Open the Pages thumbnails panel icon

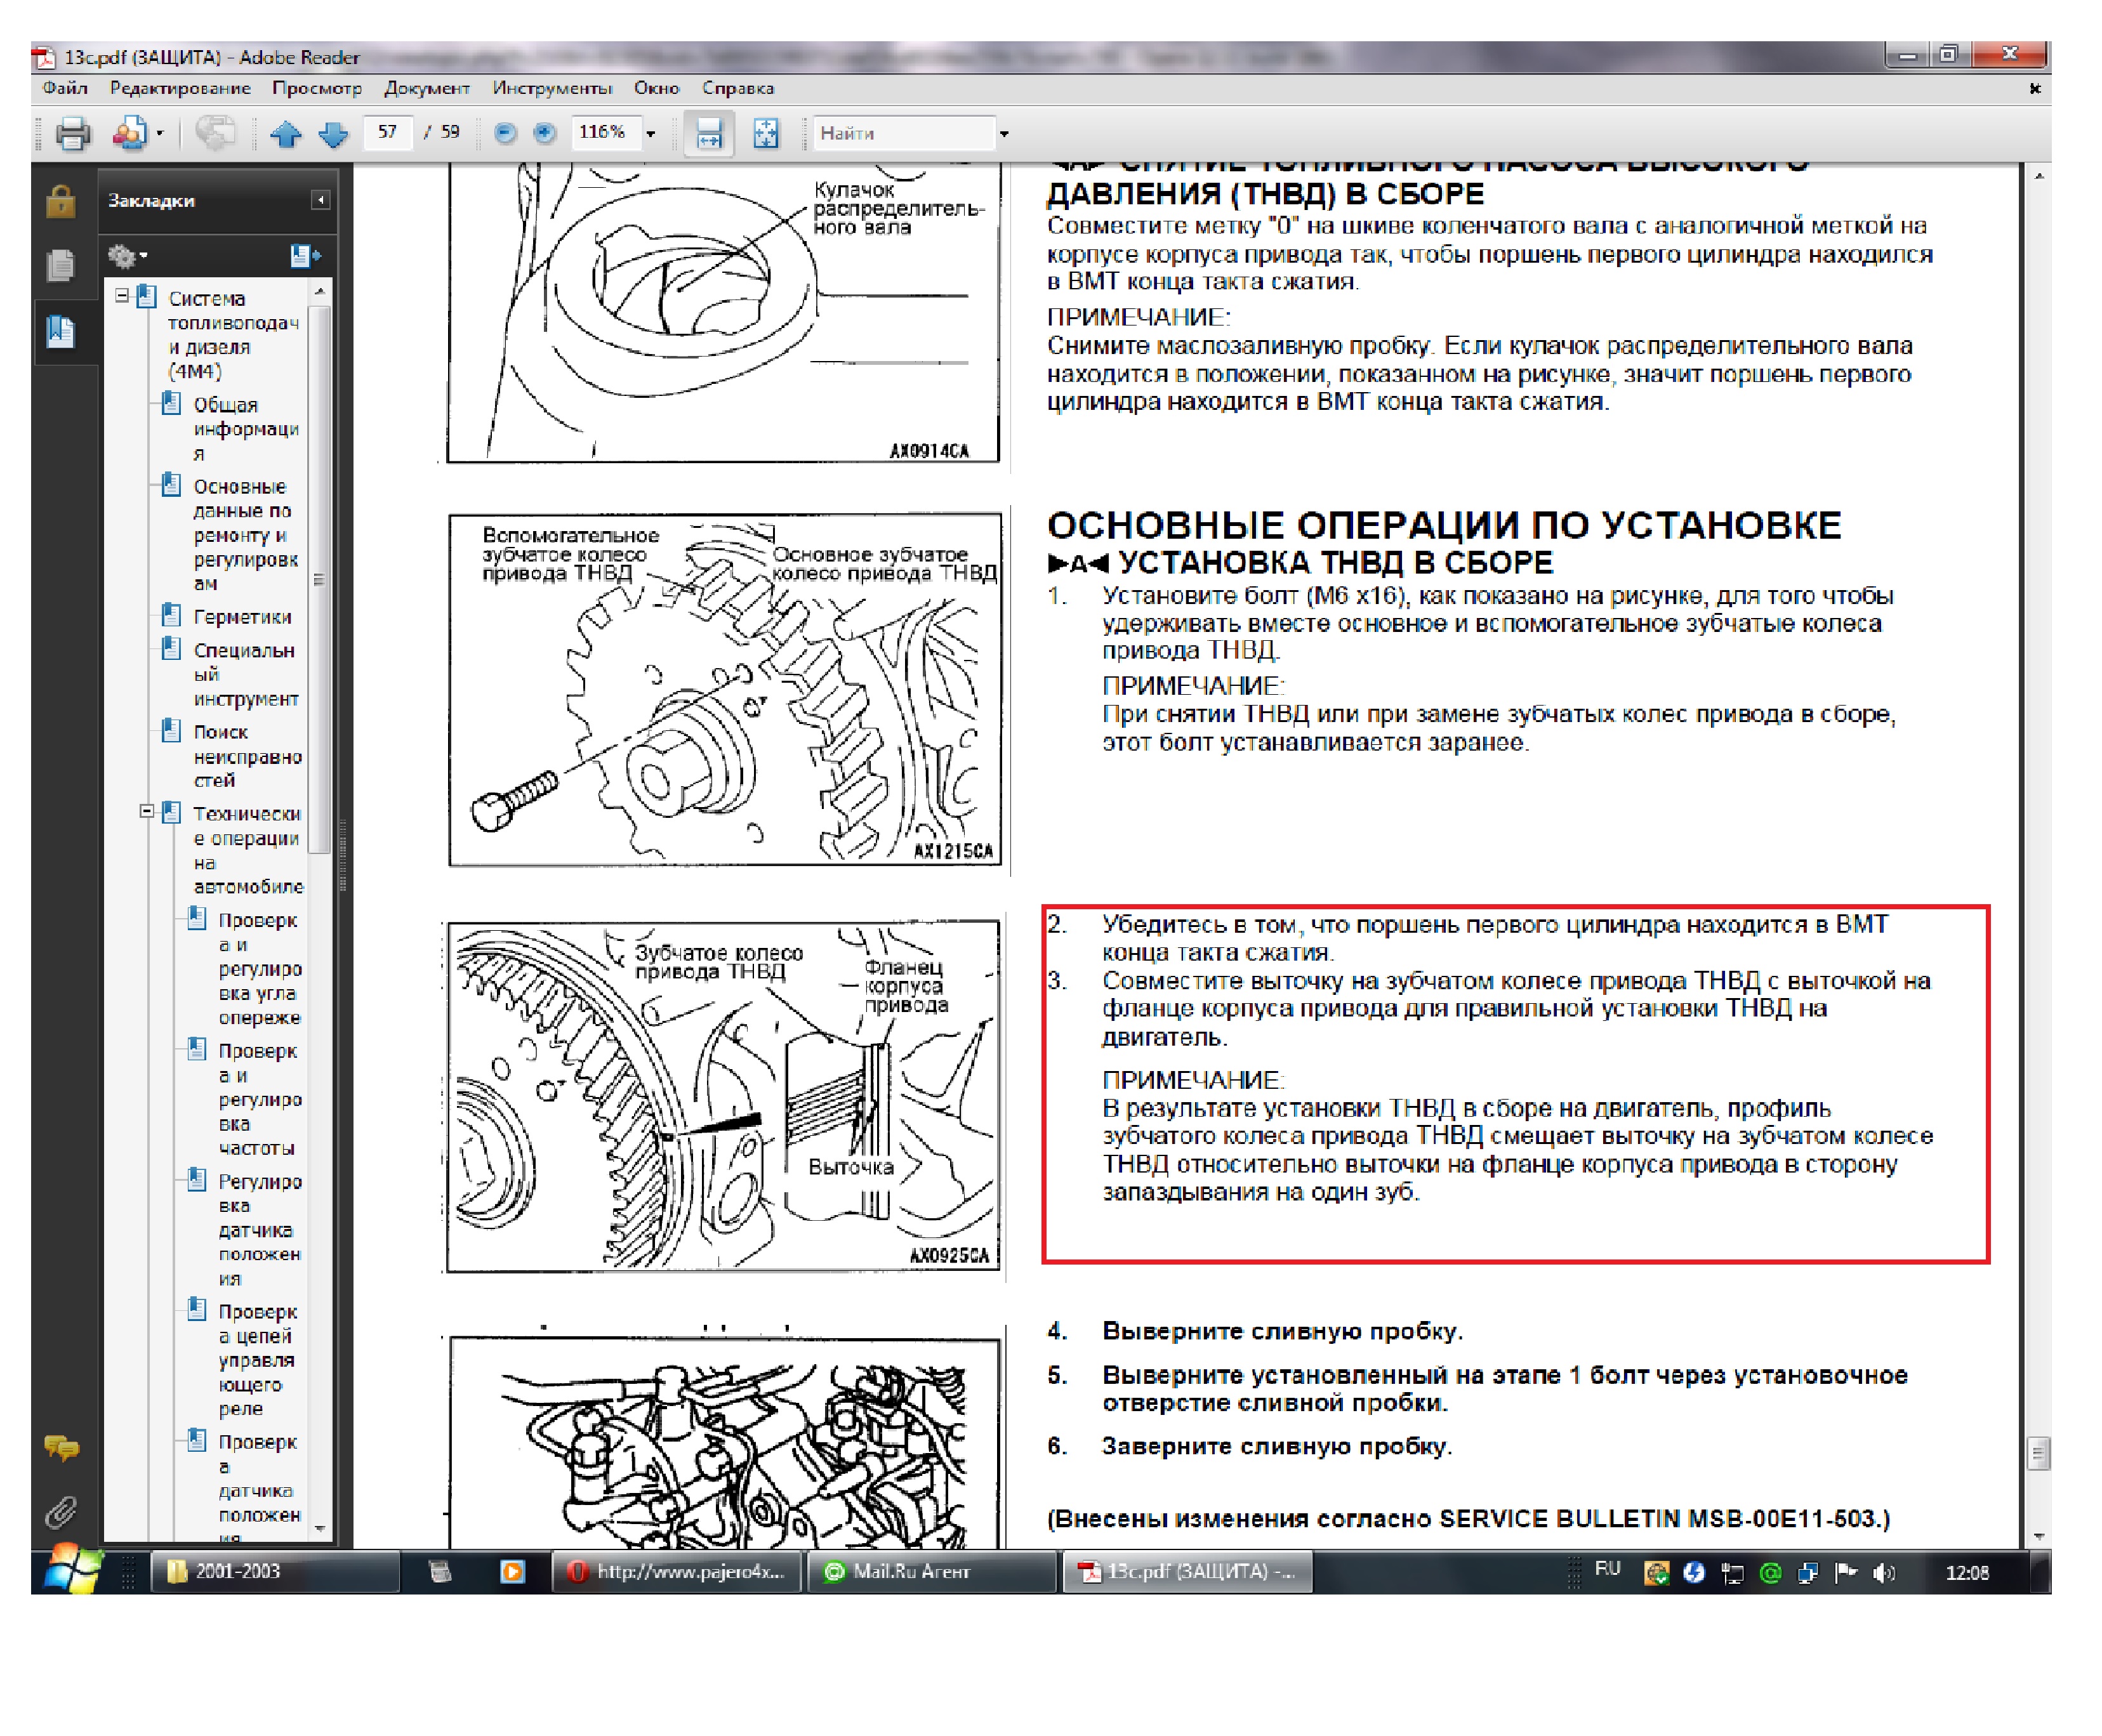click(61, 265)
